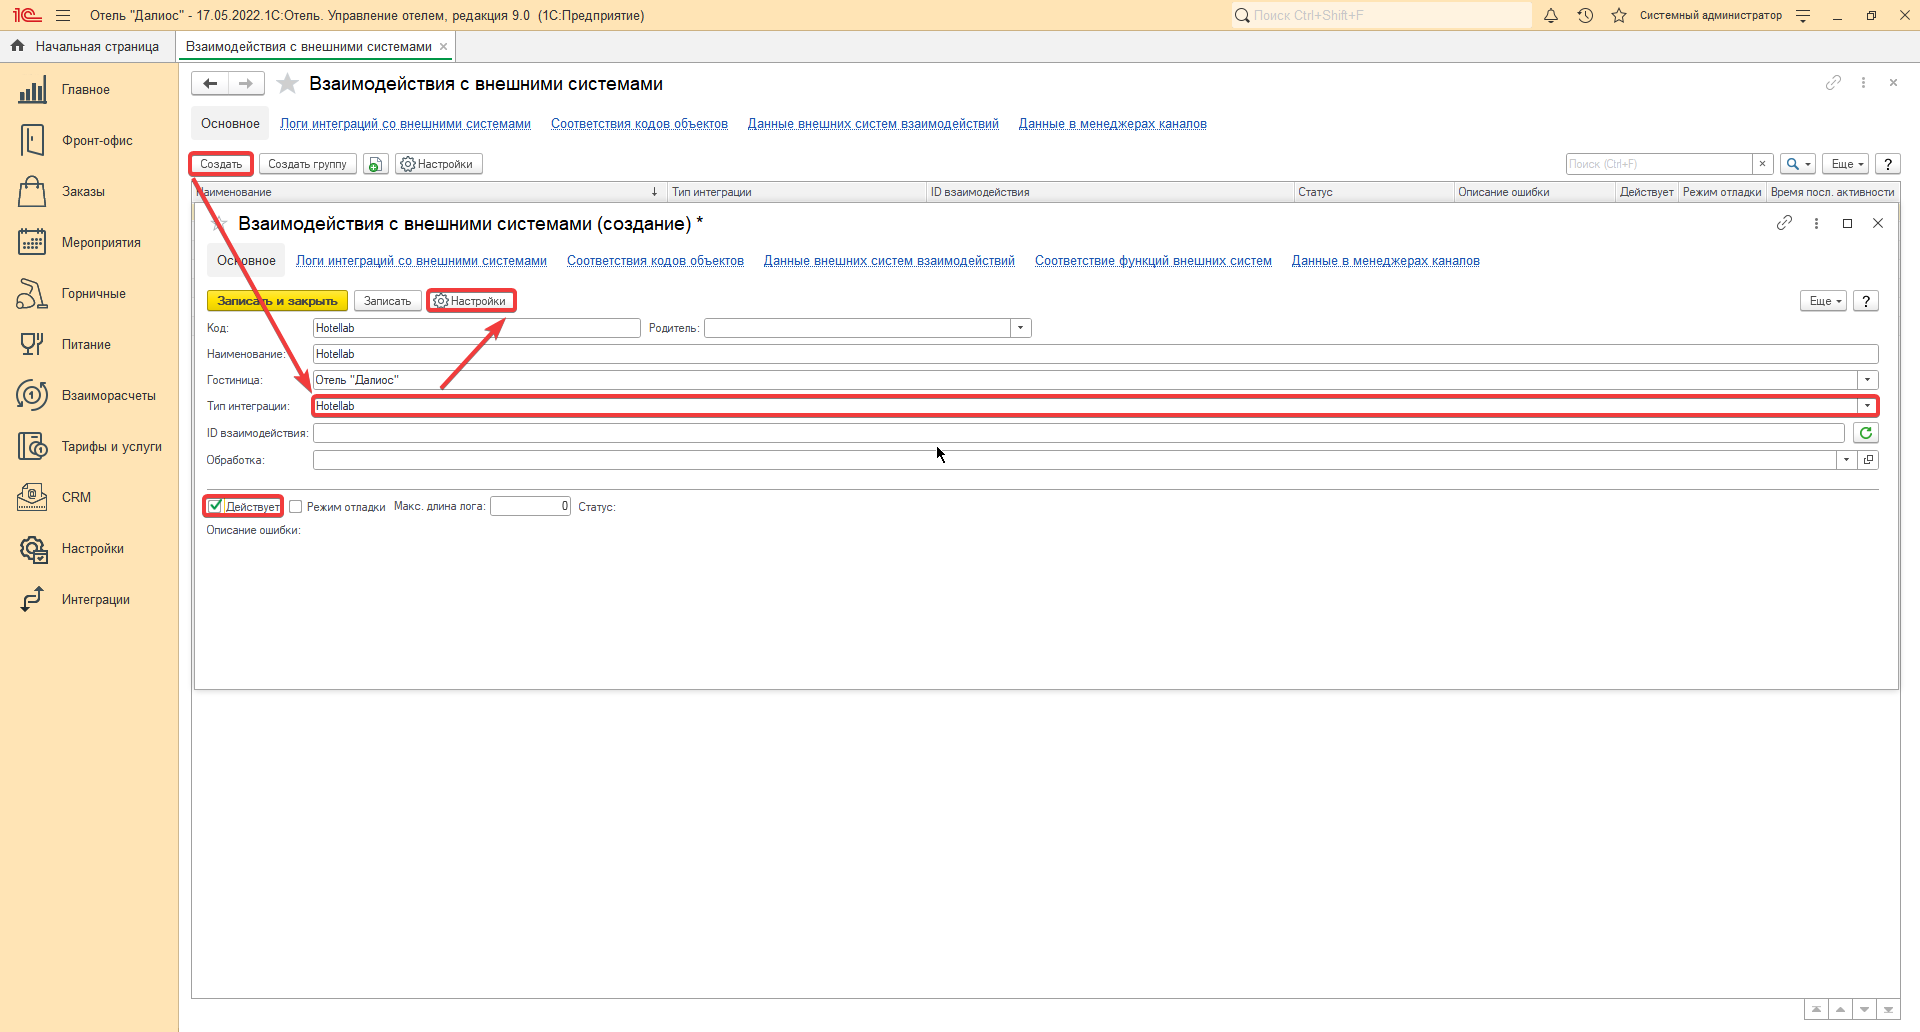Open the Взаиморасчеты section

point(108,396)
